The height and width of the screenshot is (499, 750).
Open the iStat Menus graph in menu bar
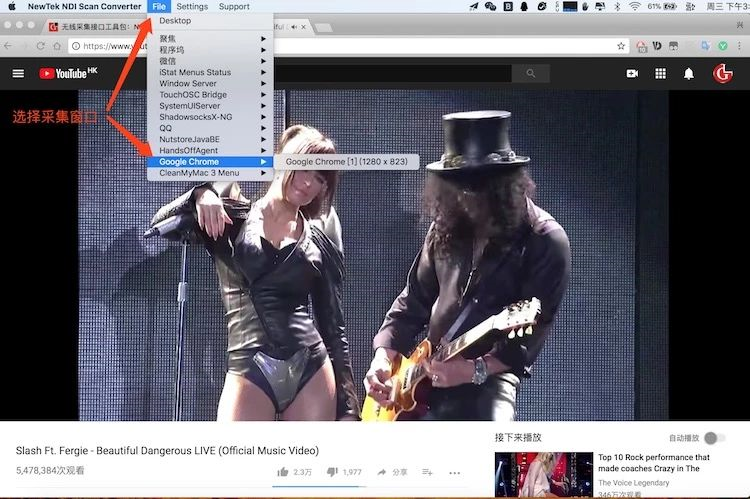pyautogui.click(x=570, y=6)
